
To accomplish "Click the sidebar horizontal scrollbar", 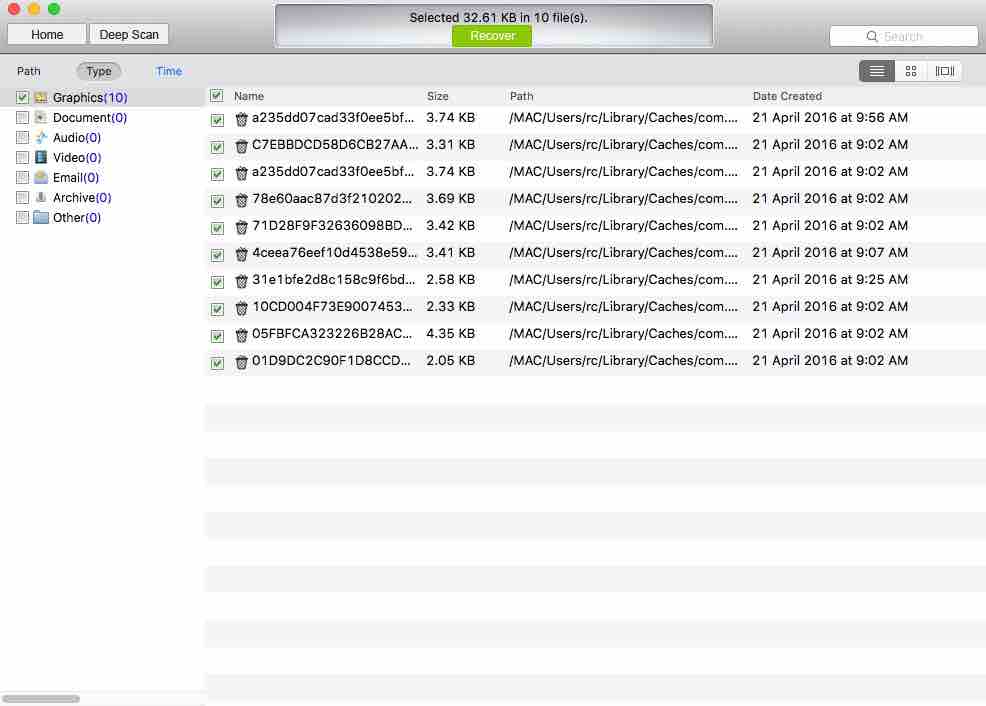I will click(x=41, y=698).
